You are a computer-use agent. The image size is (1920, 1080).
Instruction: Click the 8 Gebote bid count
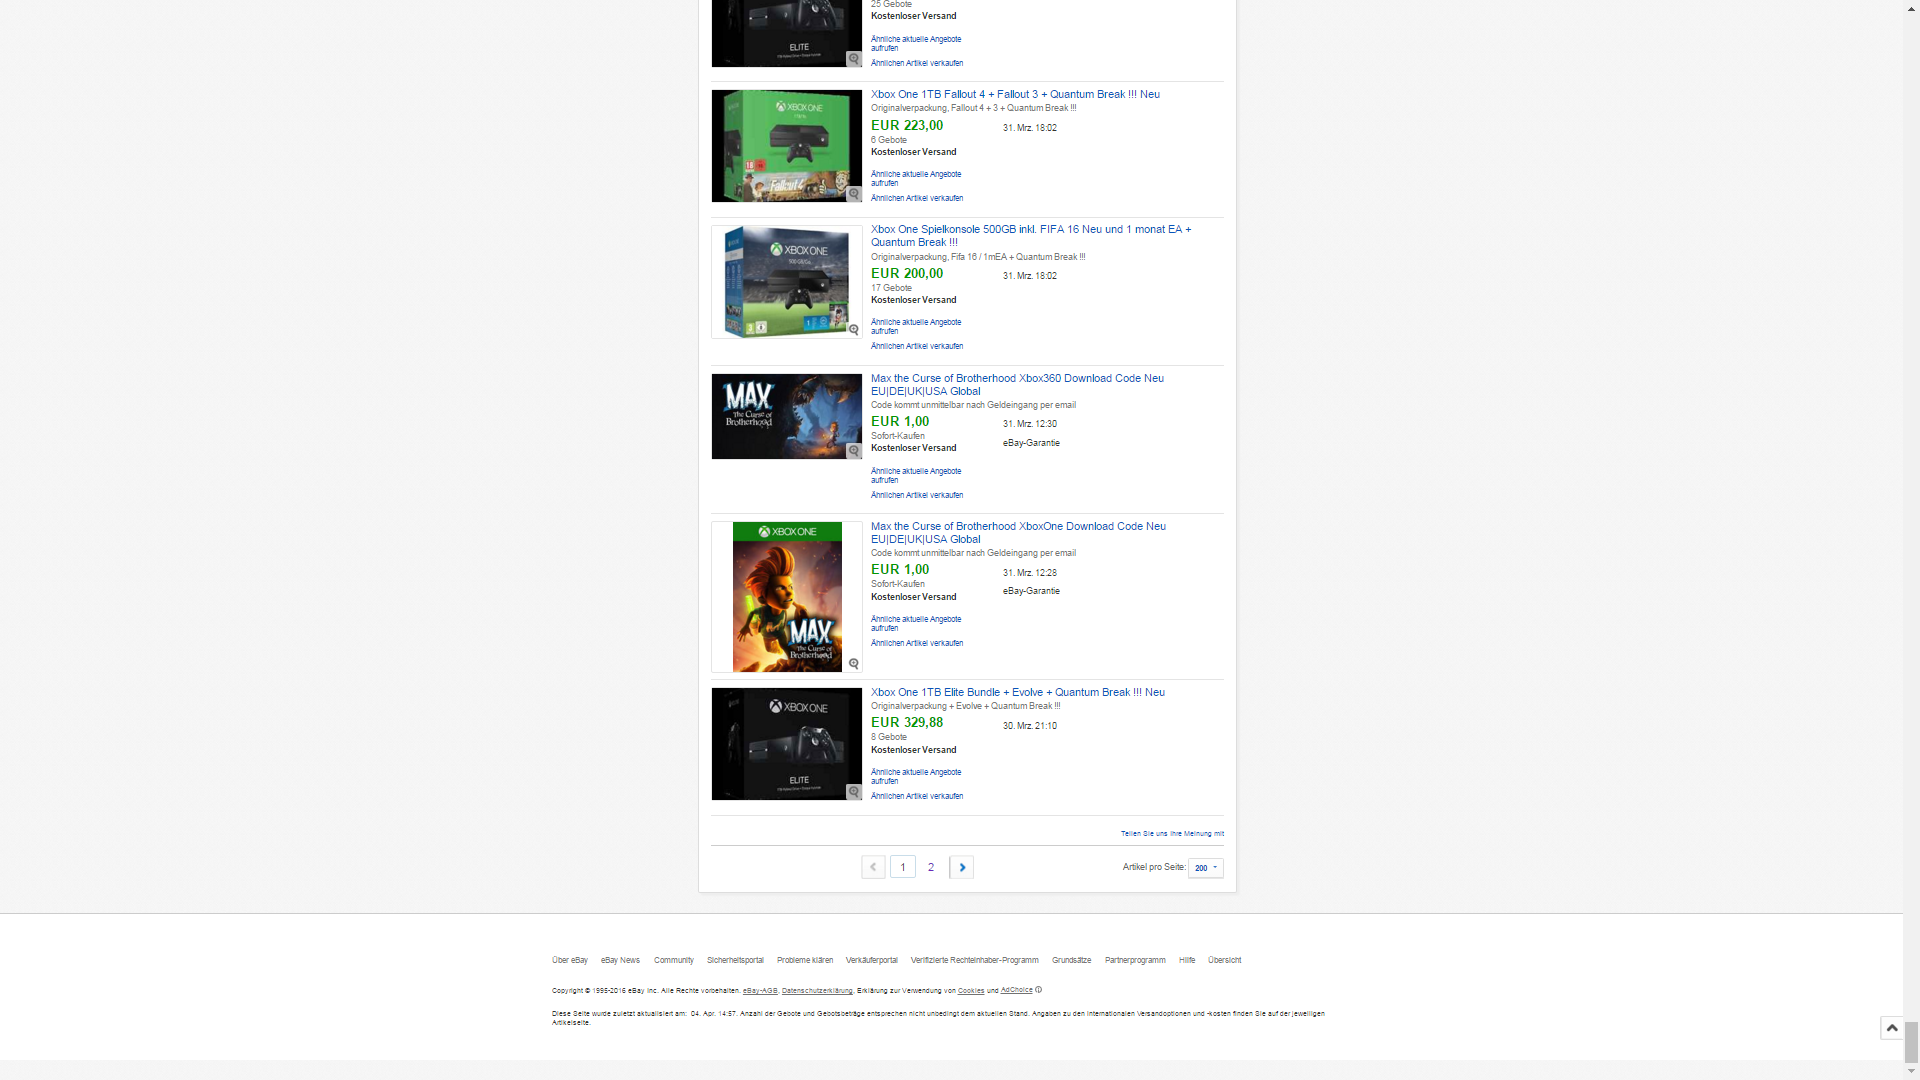pos(889,737)
